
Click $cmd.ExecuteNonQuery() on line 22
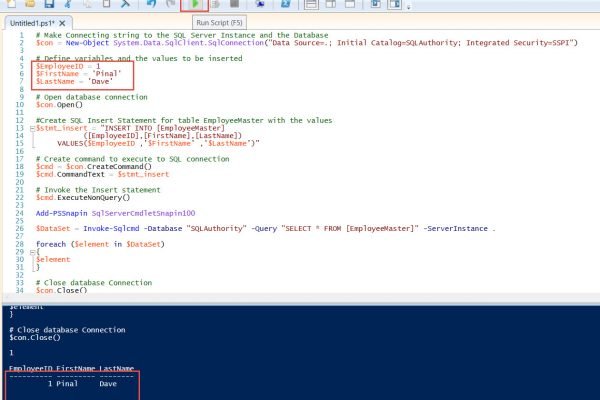(x=83, y=198)
